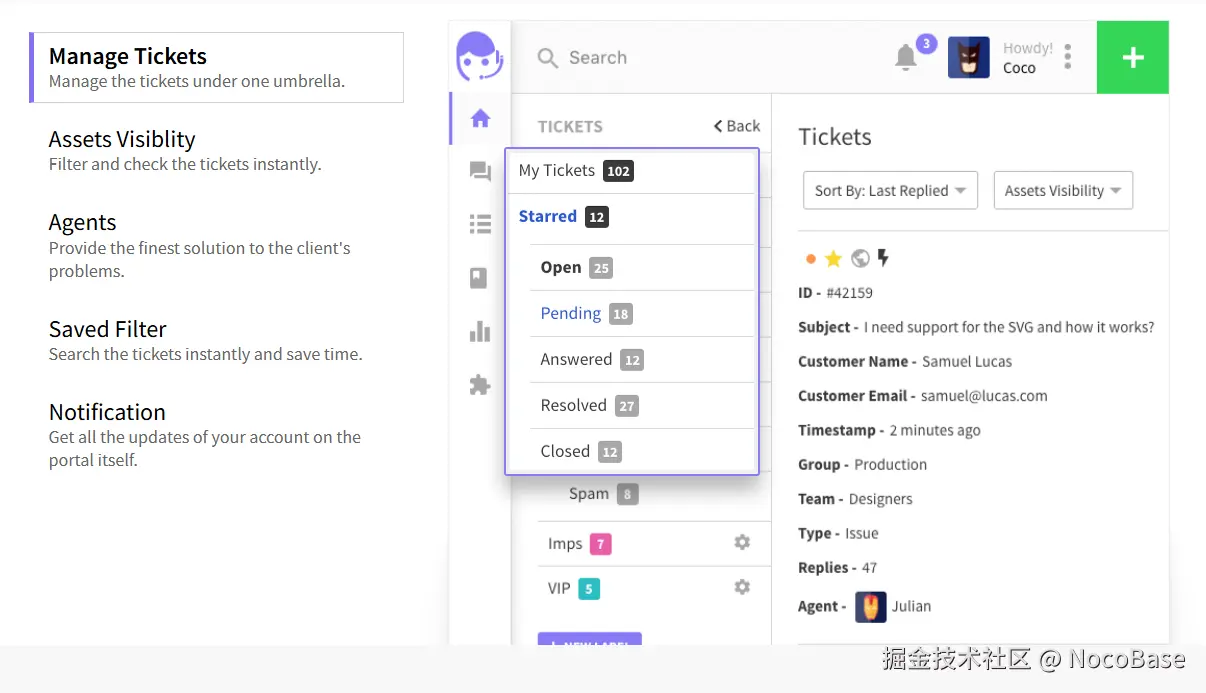This screenshot has height=693, width=1206.
Task: Select the VIP label
Action: coord(573,589)
